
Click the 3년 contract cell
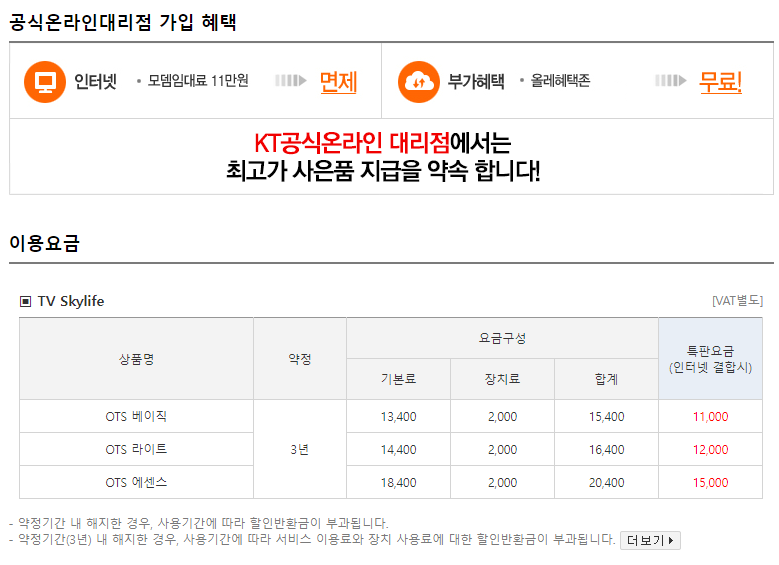(x=300, y=449)
